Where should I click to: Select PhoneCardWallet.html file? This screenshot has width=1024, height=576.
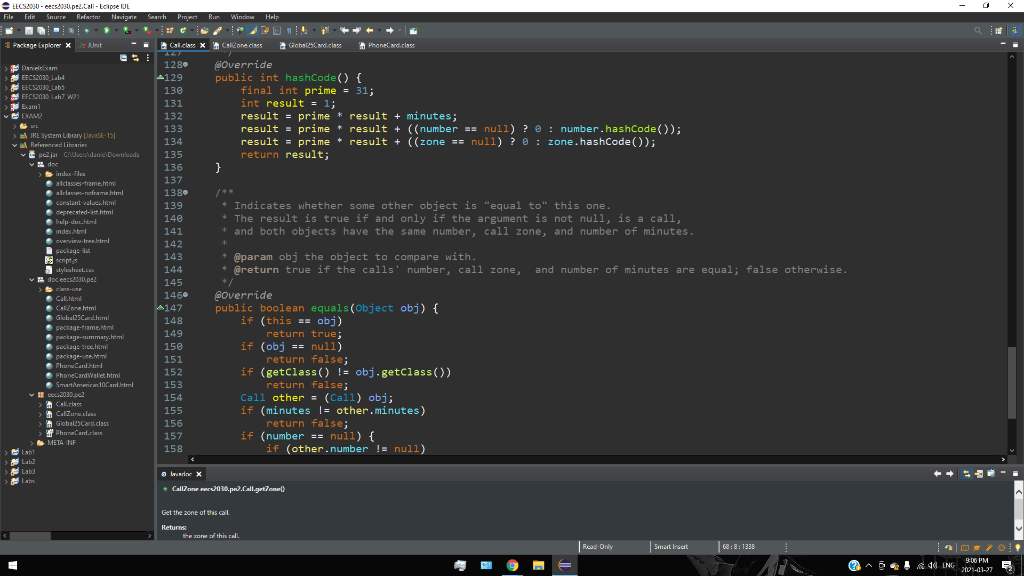(x=88, y=376)
